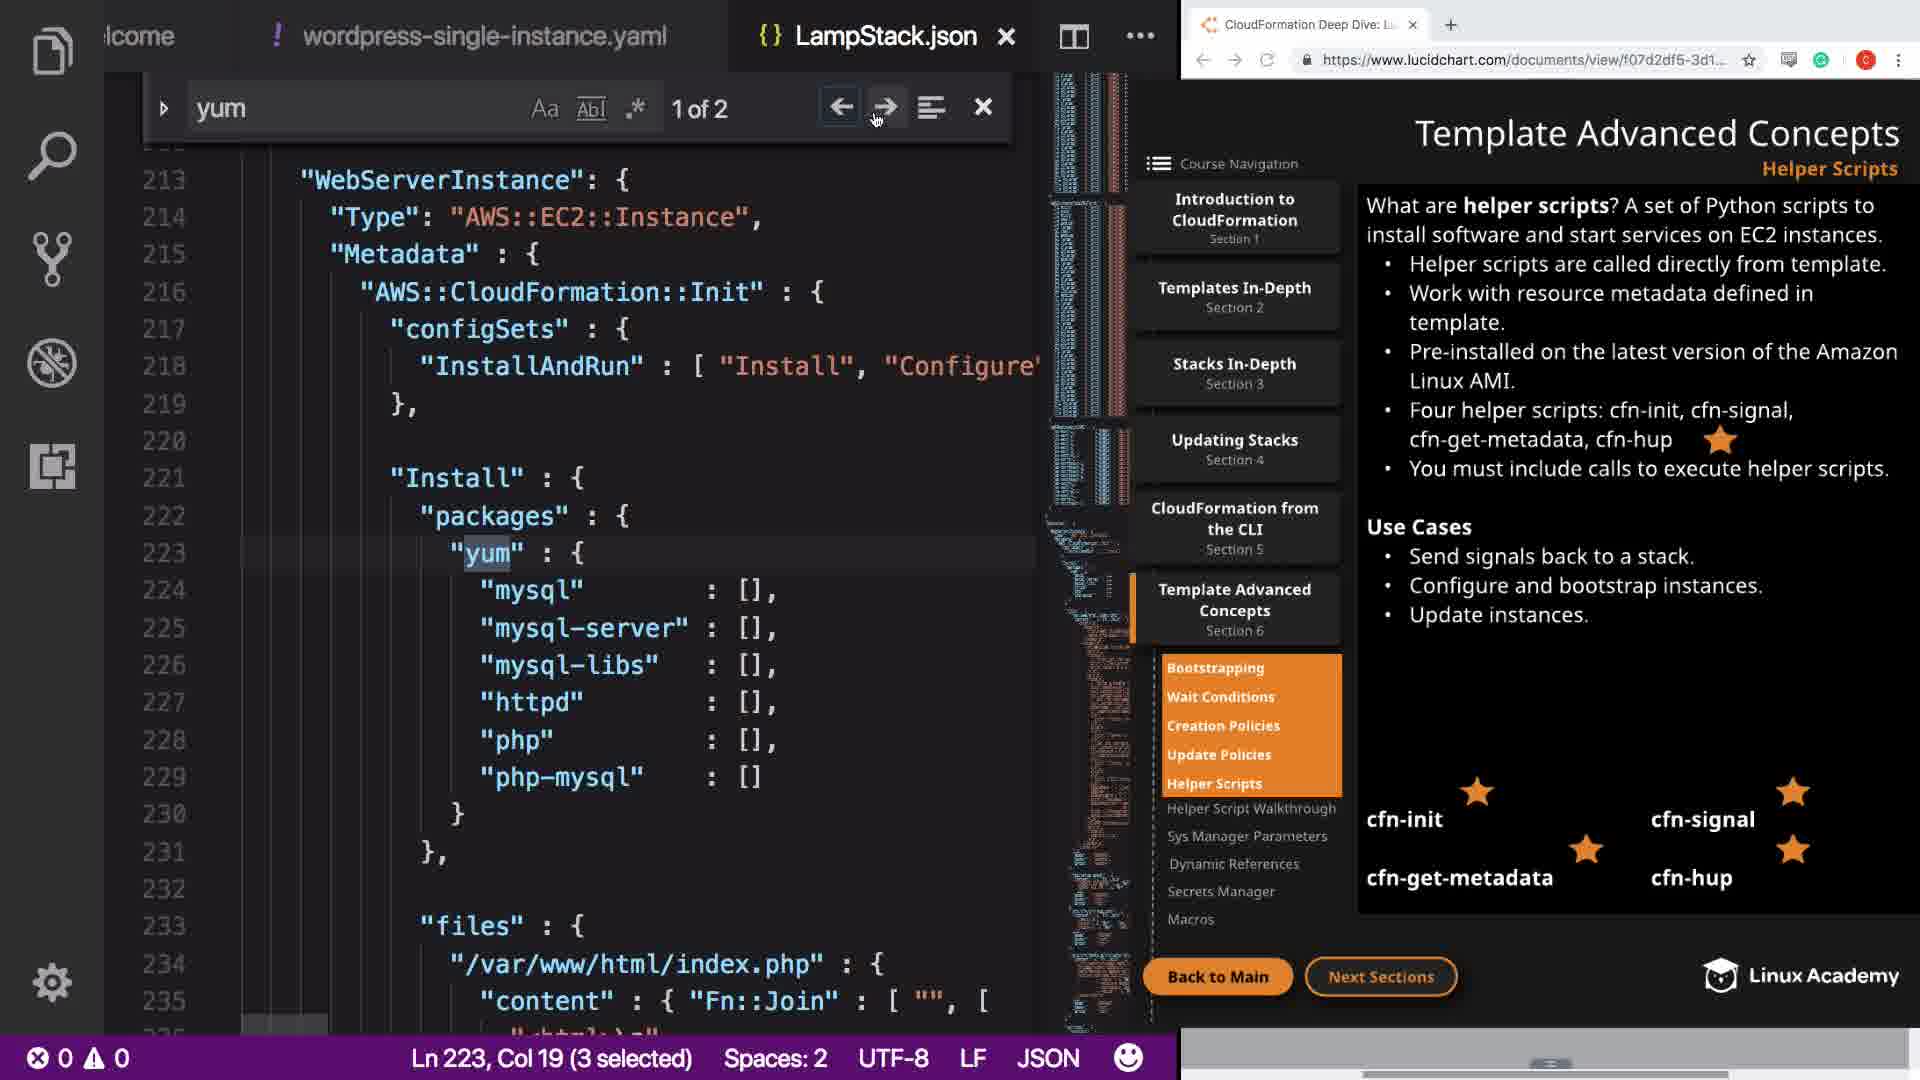Image resolution: width=1920 pixels, height=1080 pixels.
Task: Click the Next Sections button
Action: (1380, 977)
